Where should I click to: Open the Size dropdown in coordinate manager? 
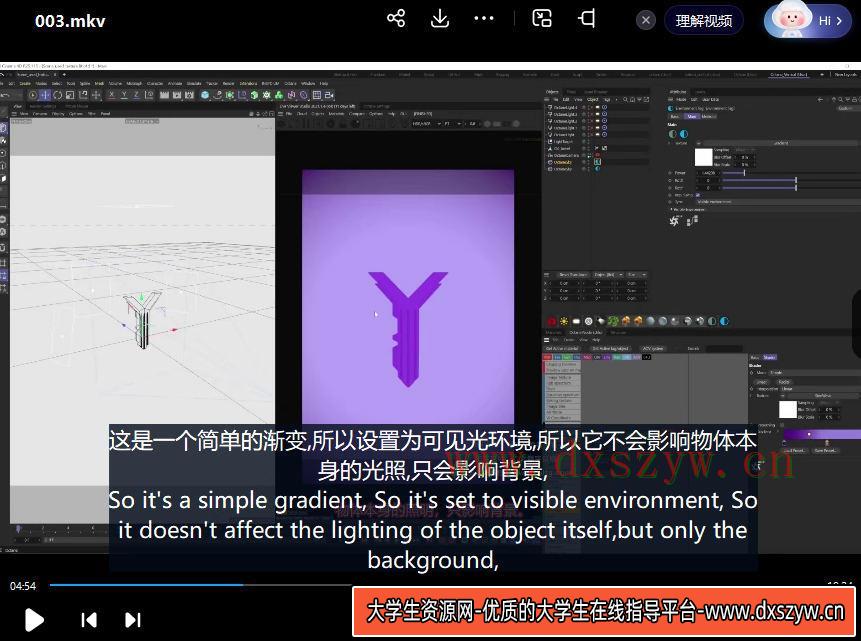coord(637,275)
